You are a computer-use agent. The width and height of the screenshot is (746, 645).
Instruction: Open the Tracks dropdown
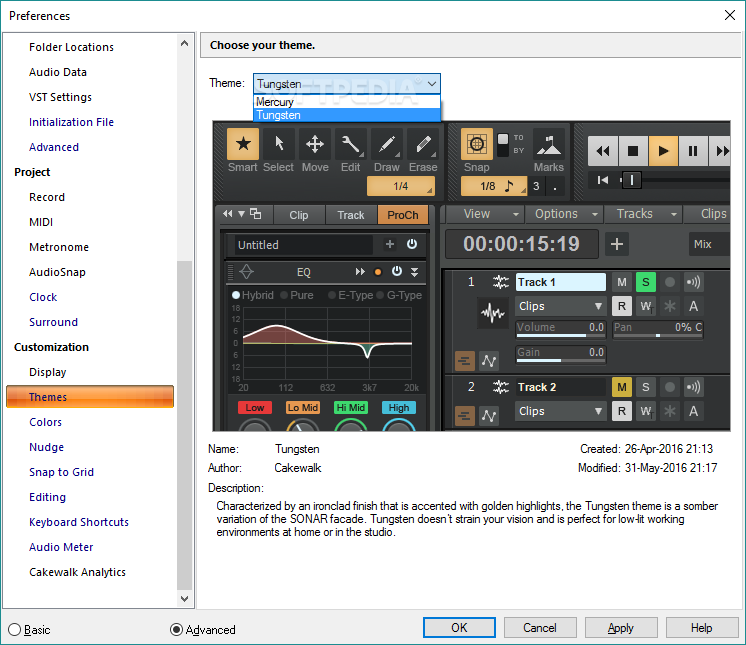(644, 214)
